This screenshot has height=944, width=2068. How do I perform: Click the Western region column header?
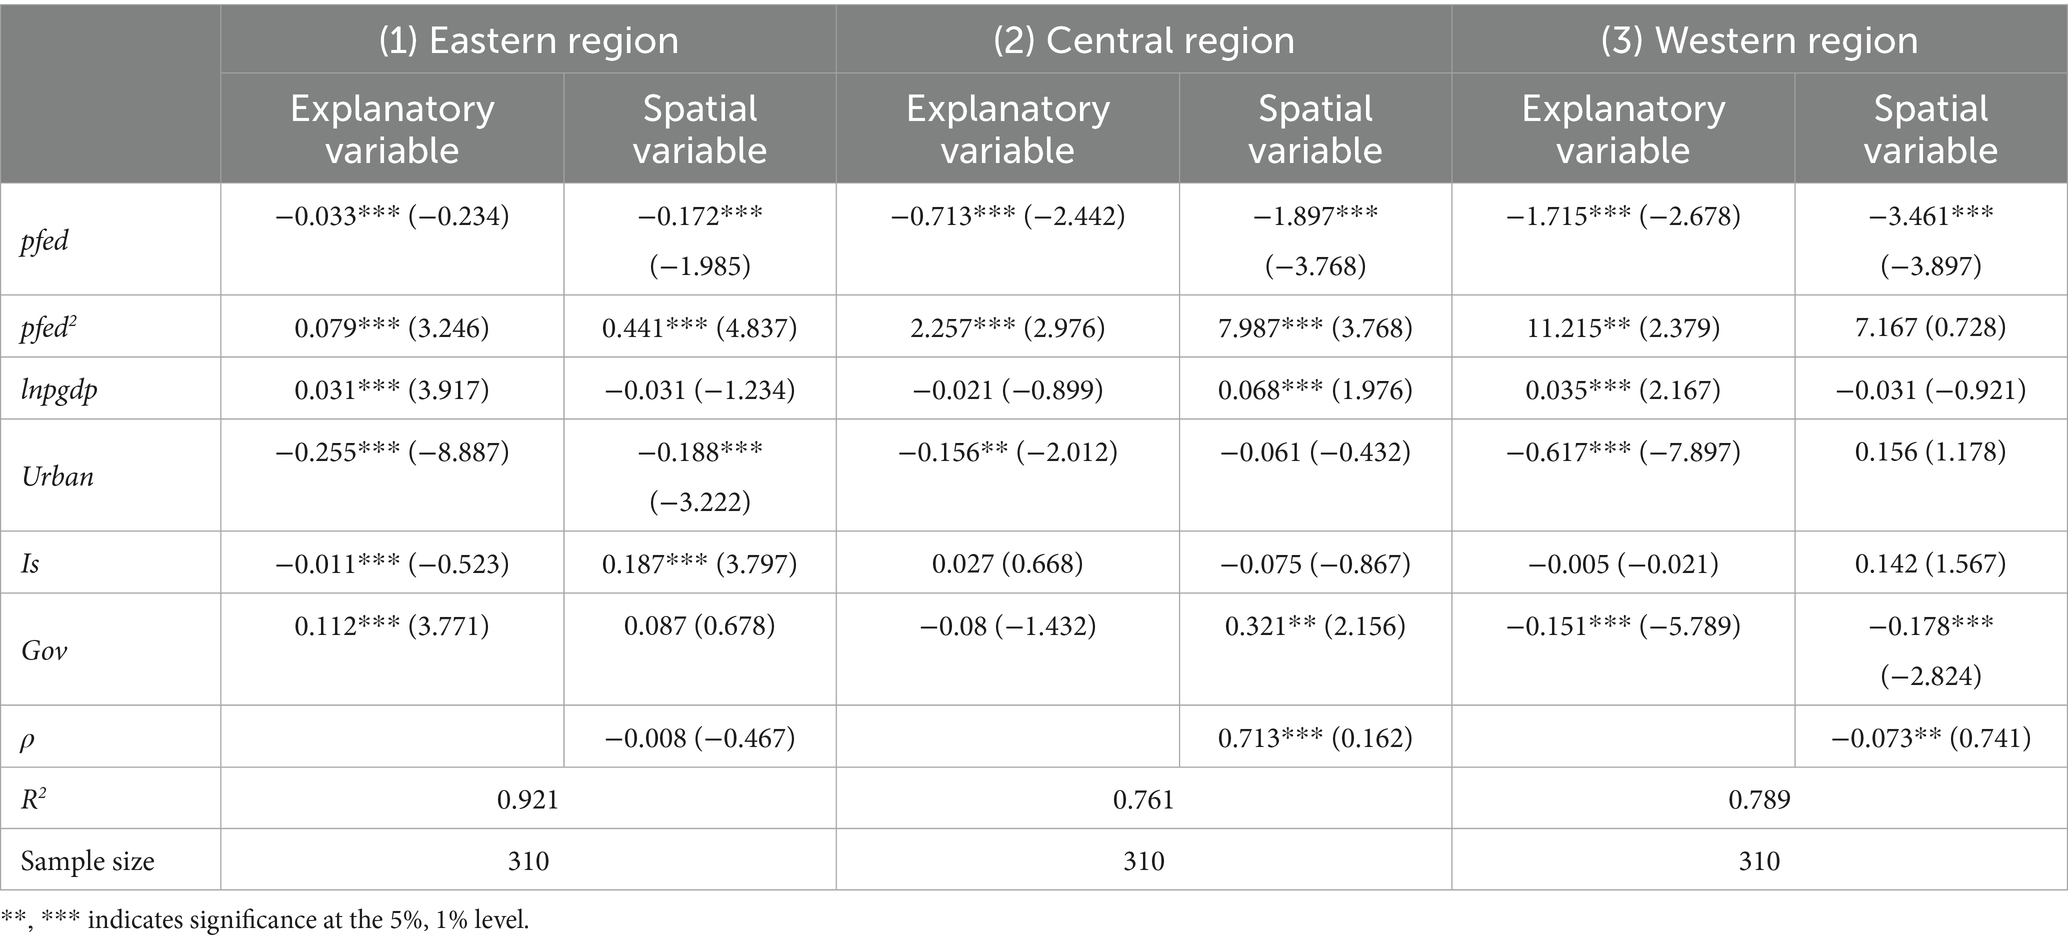[x=1759, y=40]
